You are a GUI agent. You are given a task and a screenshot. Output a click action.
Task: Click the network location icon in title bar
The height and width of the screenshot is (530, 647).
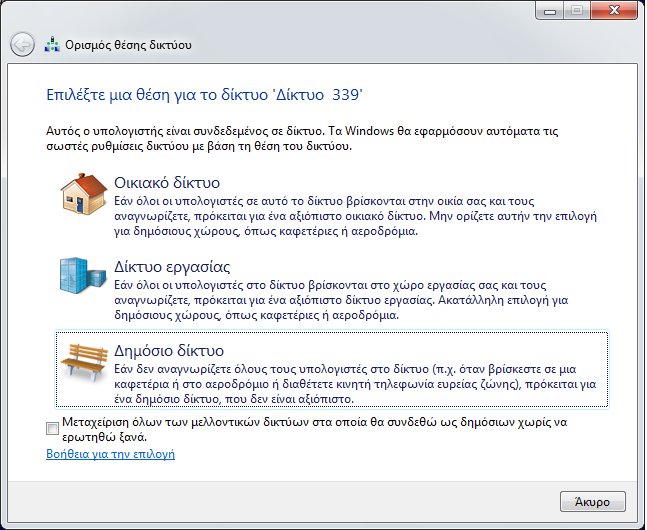point(52,45)
